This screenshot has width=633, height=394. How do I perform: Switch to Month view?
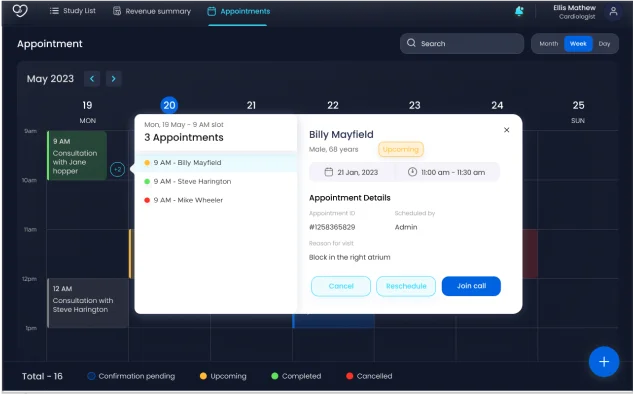tap(549, 44)
